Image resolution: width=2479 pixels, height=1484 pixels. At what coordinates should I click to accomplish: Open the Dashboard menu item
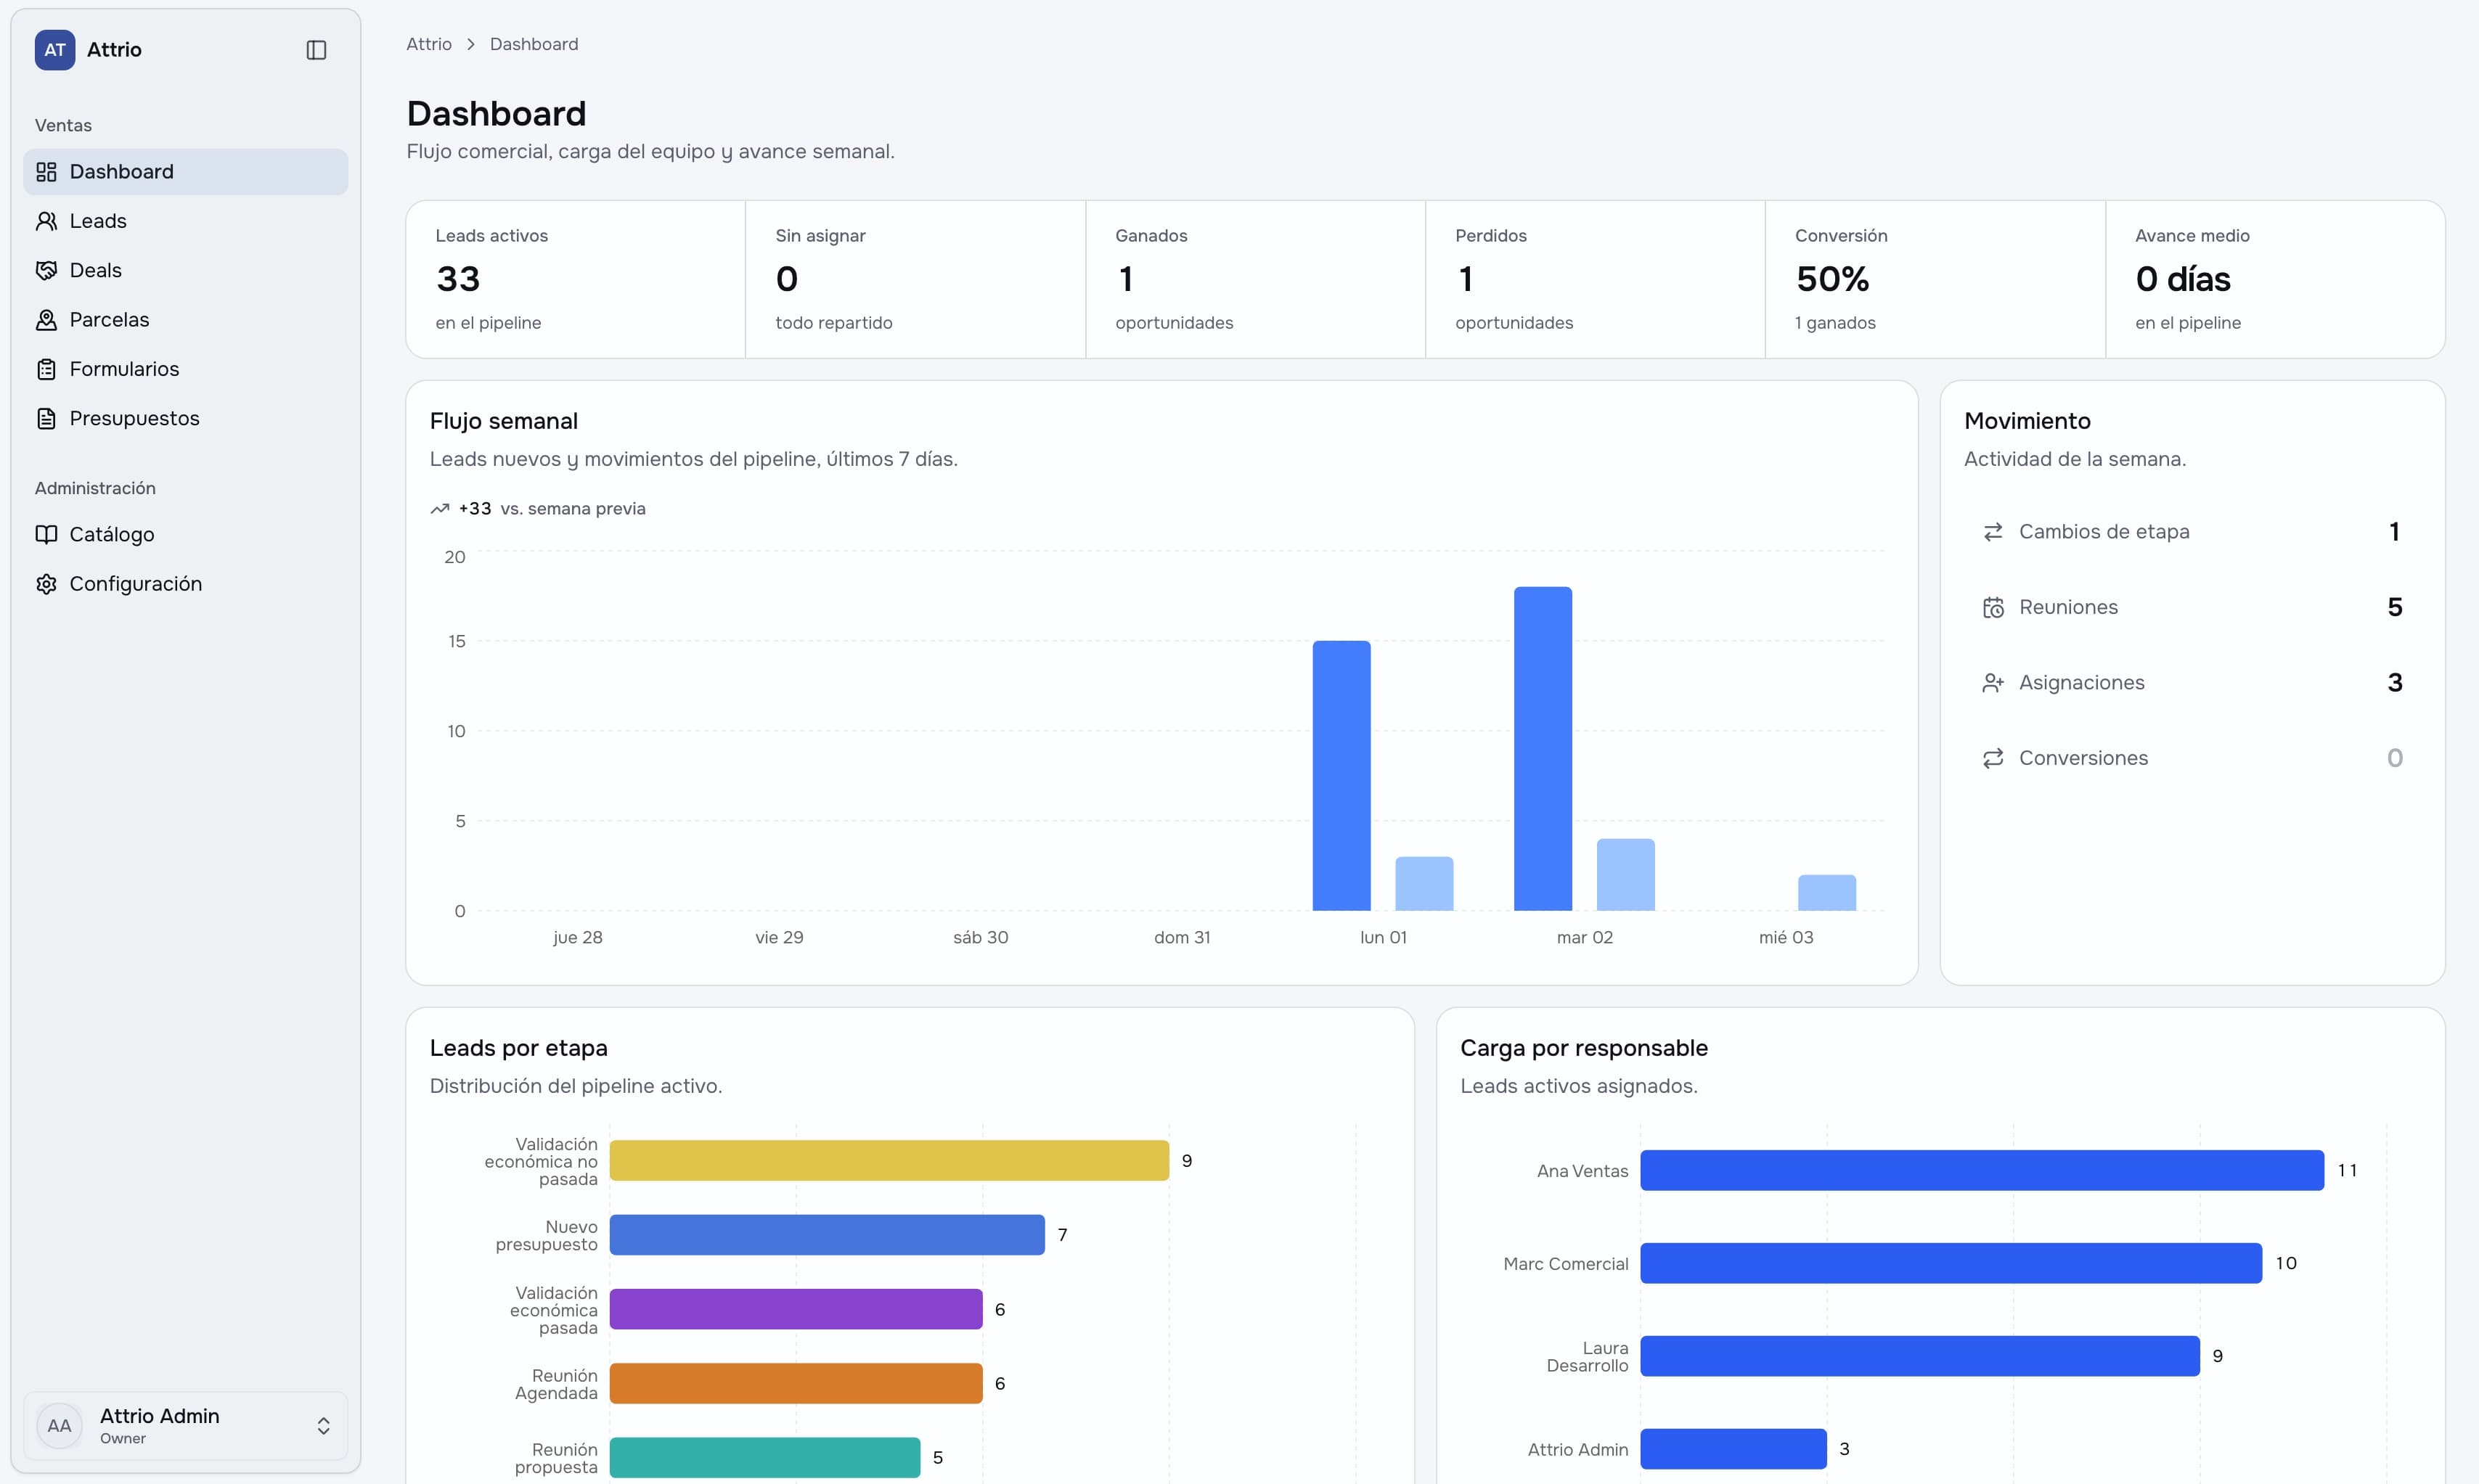click(186, 172)
